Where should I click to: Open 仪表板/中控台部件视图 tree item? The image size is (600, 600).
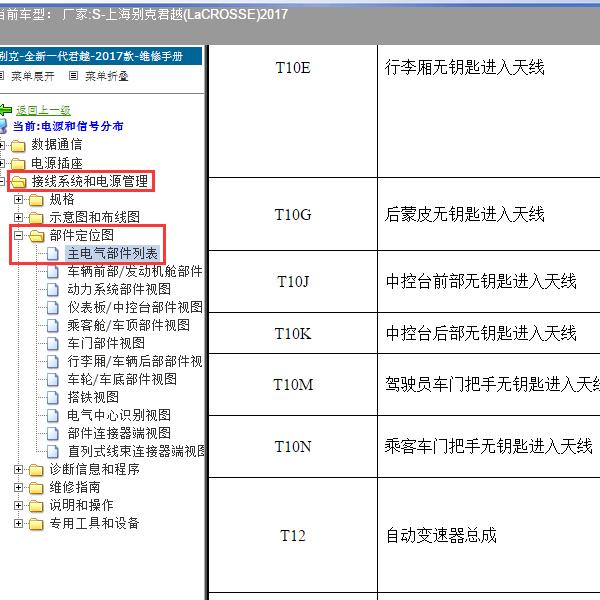point(135,307)
